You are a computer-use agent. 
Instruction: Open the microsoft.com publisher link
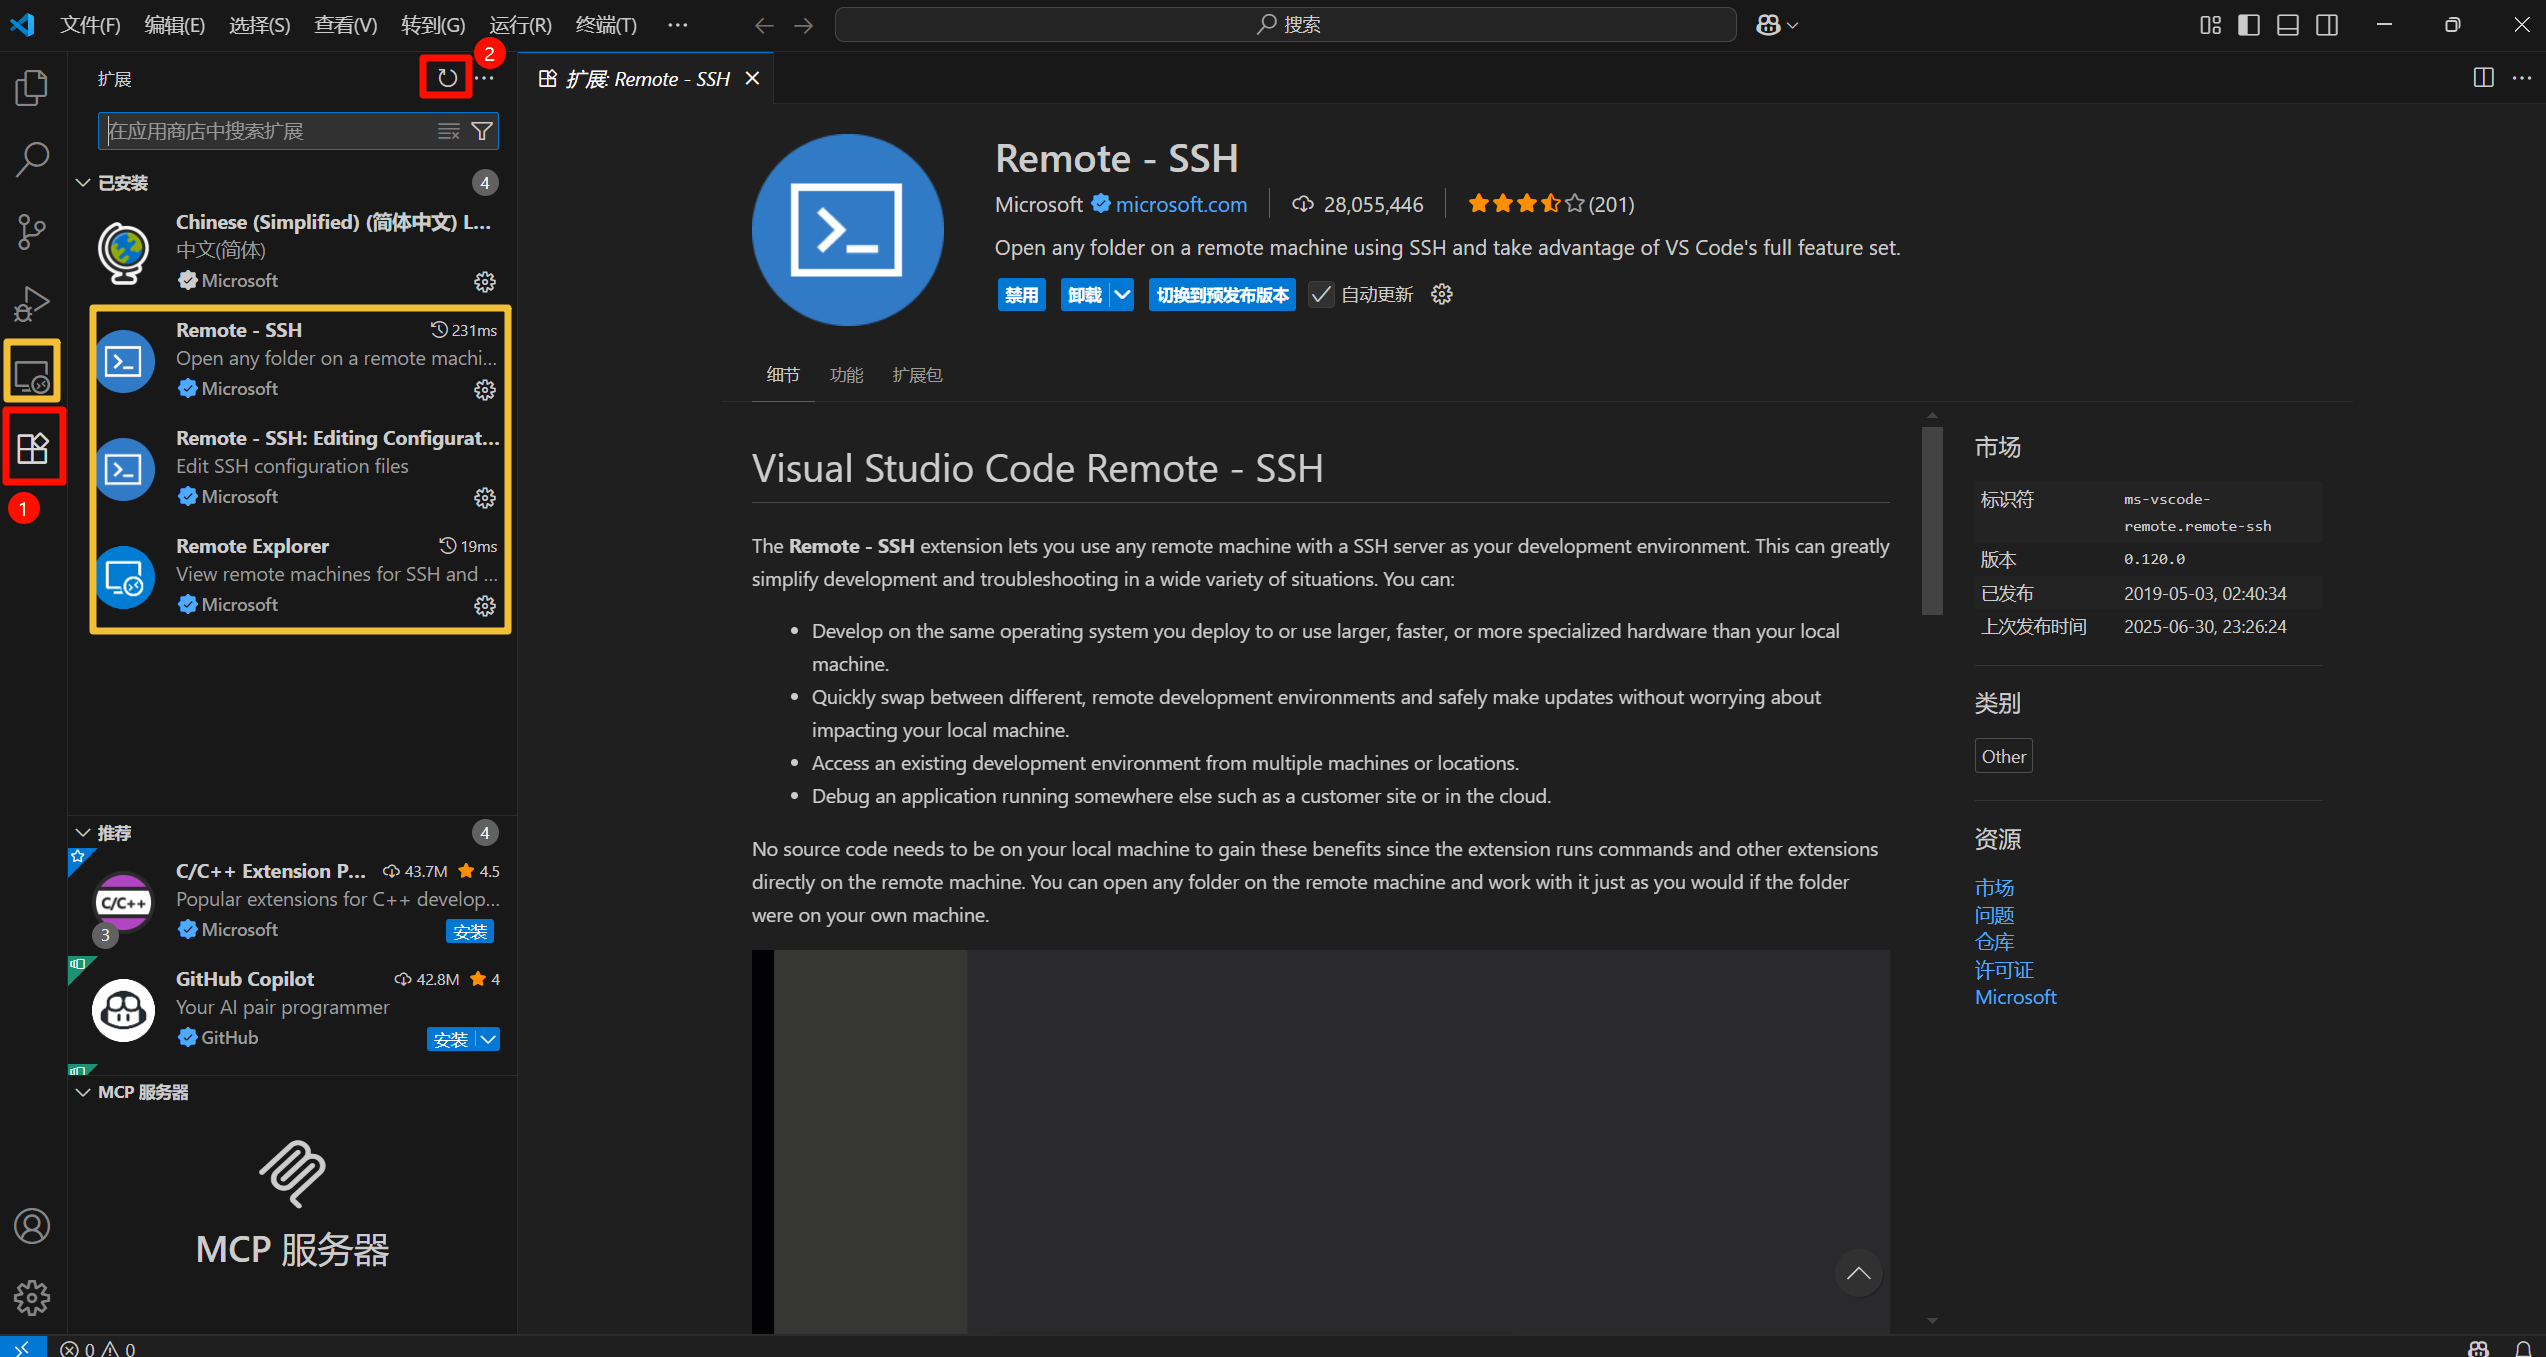(1181, 204)
